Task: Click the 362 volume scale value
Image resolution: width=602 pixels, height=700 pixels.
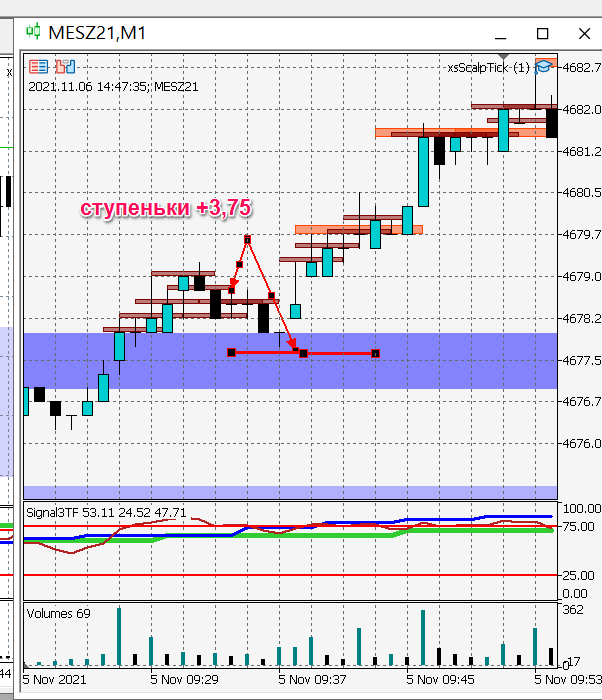Action: pos(573,610)
